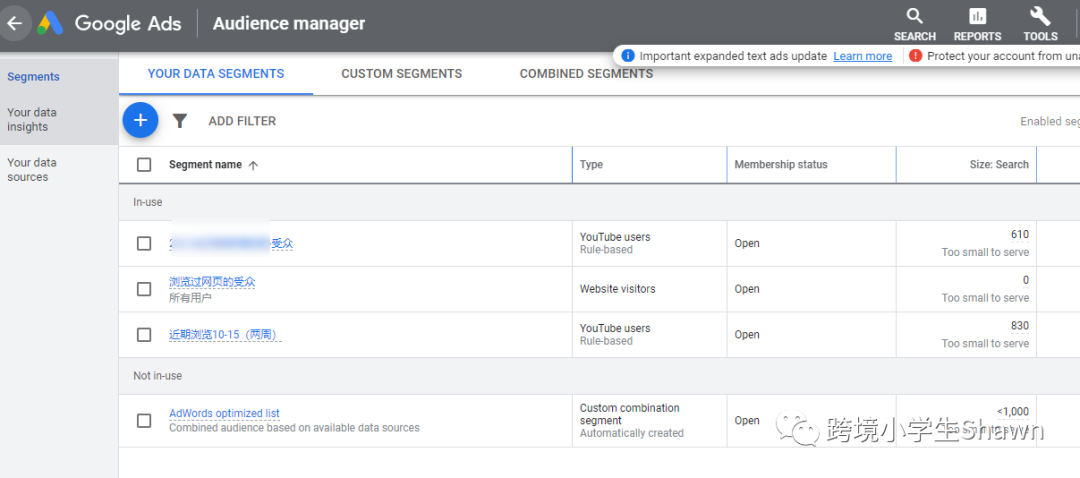
Task: Open the Tools wrench icon
Action: (1040, 16)
